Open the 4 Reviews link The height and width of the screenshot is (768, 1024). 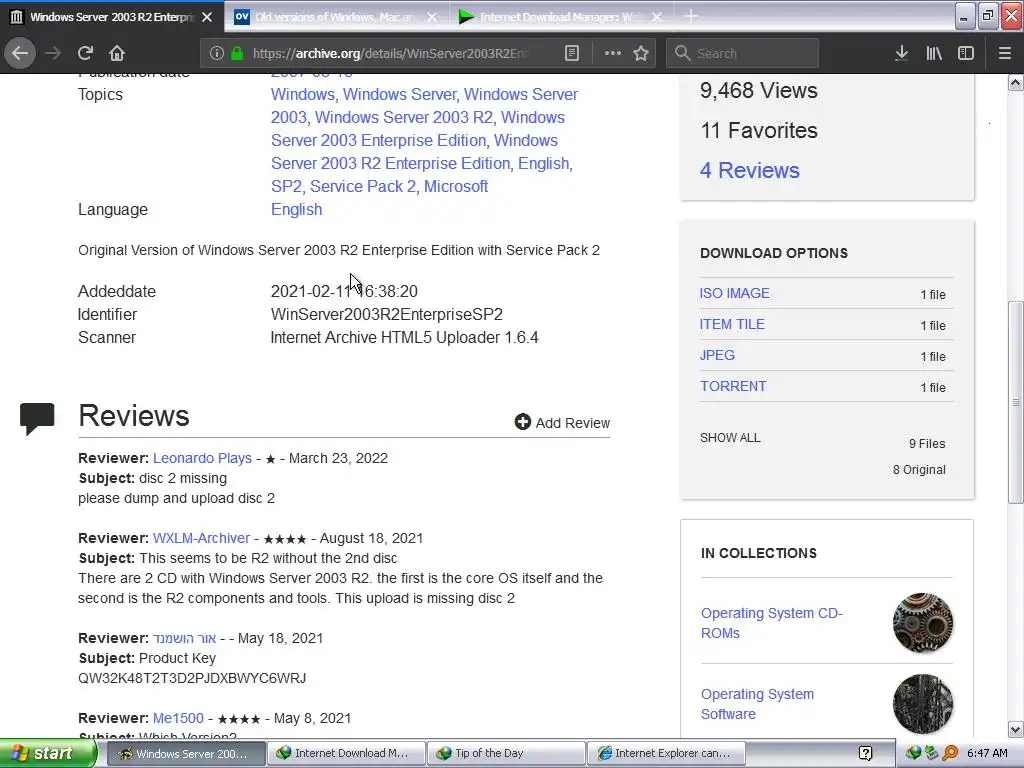[x=750, y=170]
